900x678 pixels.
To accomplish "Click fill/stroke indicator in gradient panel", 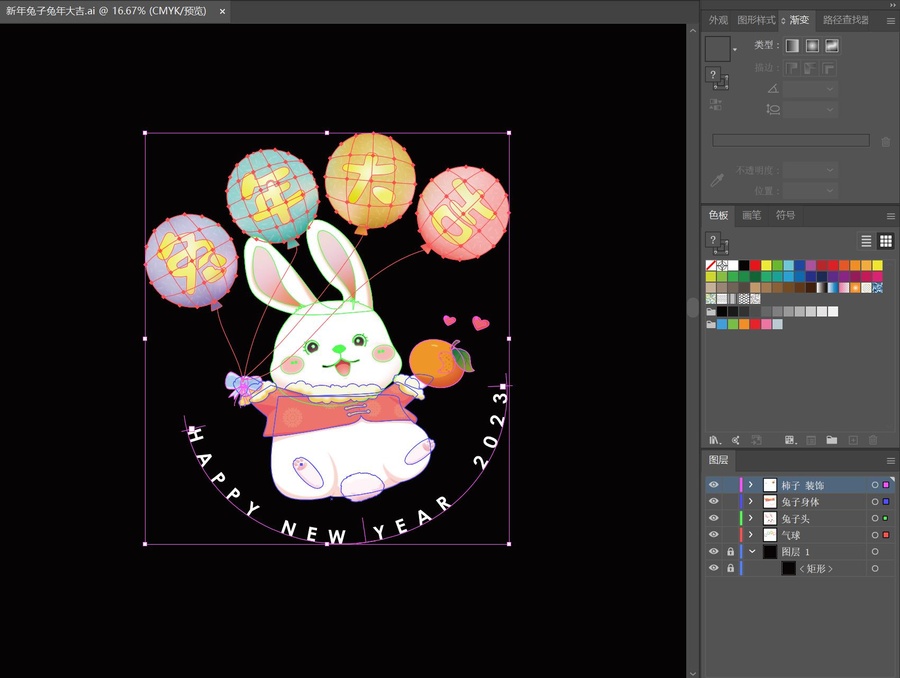I will tap(717, 79).
